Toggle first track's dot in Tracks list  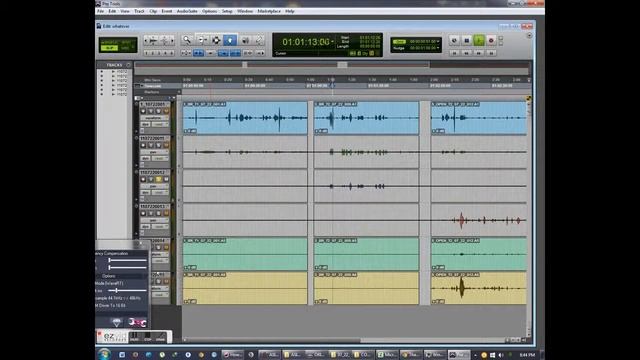click(x=102, y=71)
